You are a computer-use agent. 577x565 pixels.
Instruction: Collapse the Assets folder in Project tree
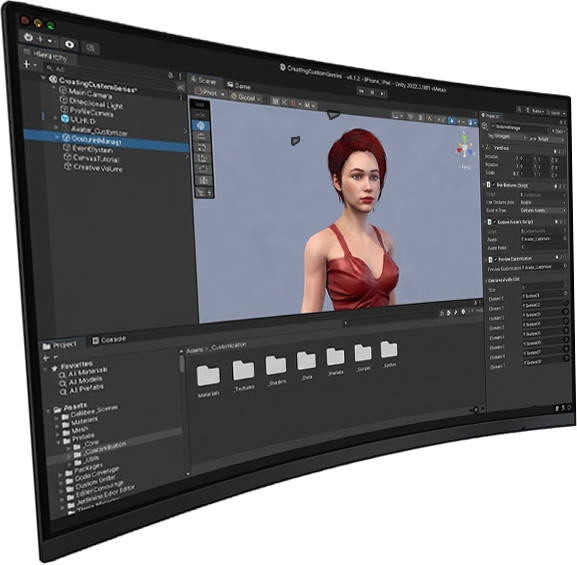(x=48, y=410)
